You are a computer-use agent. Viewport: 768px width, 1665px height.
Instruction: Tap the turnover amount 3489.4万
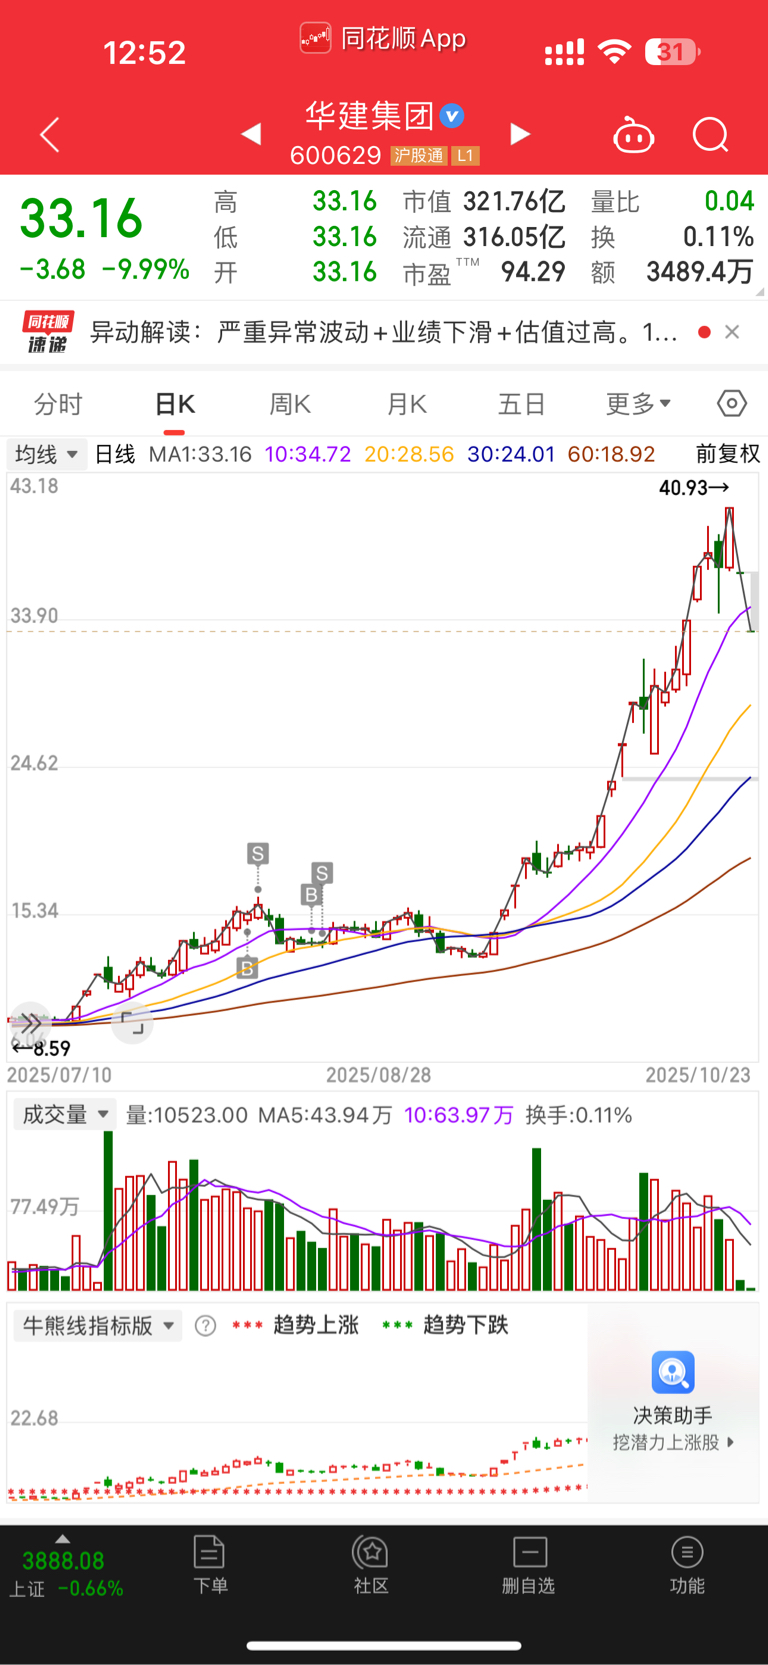700,272
